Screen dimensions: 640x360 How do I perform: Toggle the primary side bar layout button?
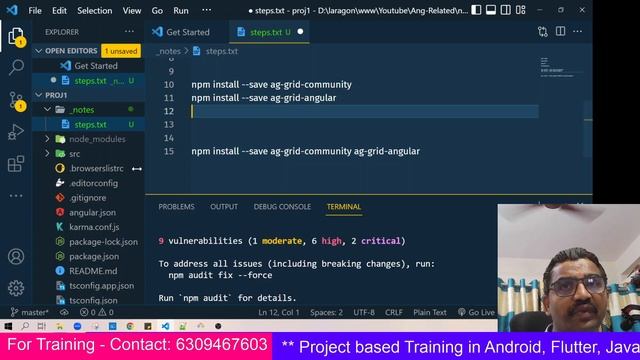[x=476, y=10]
